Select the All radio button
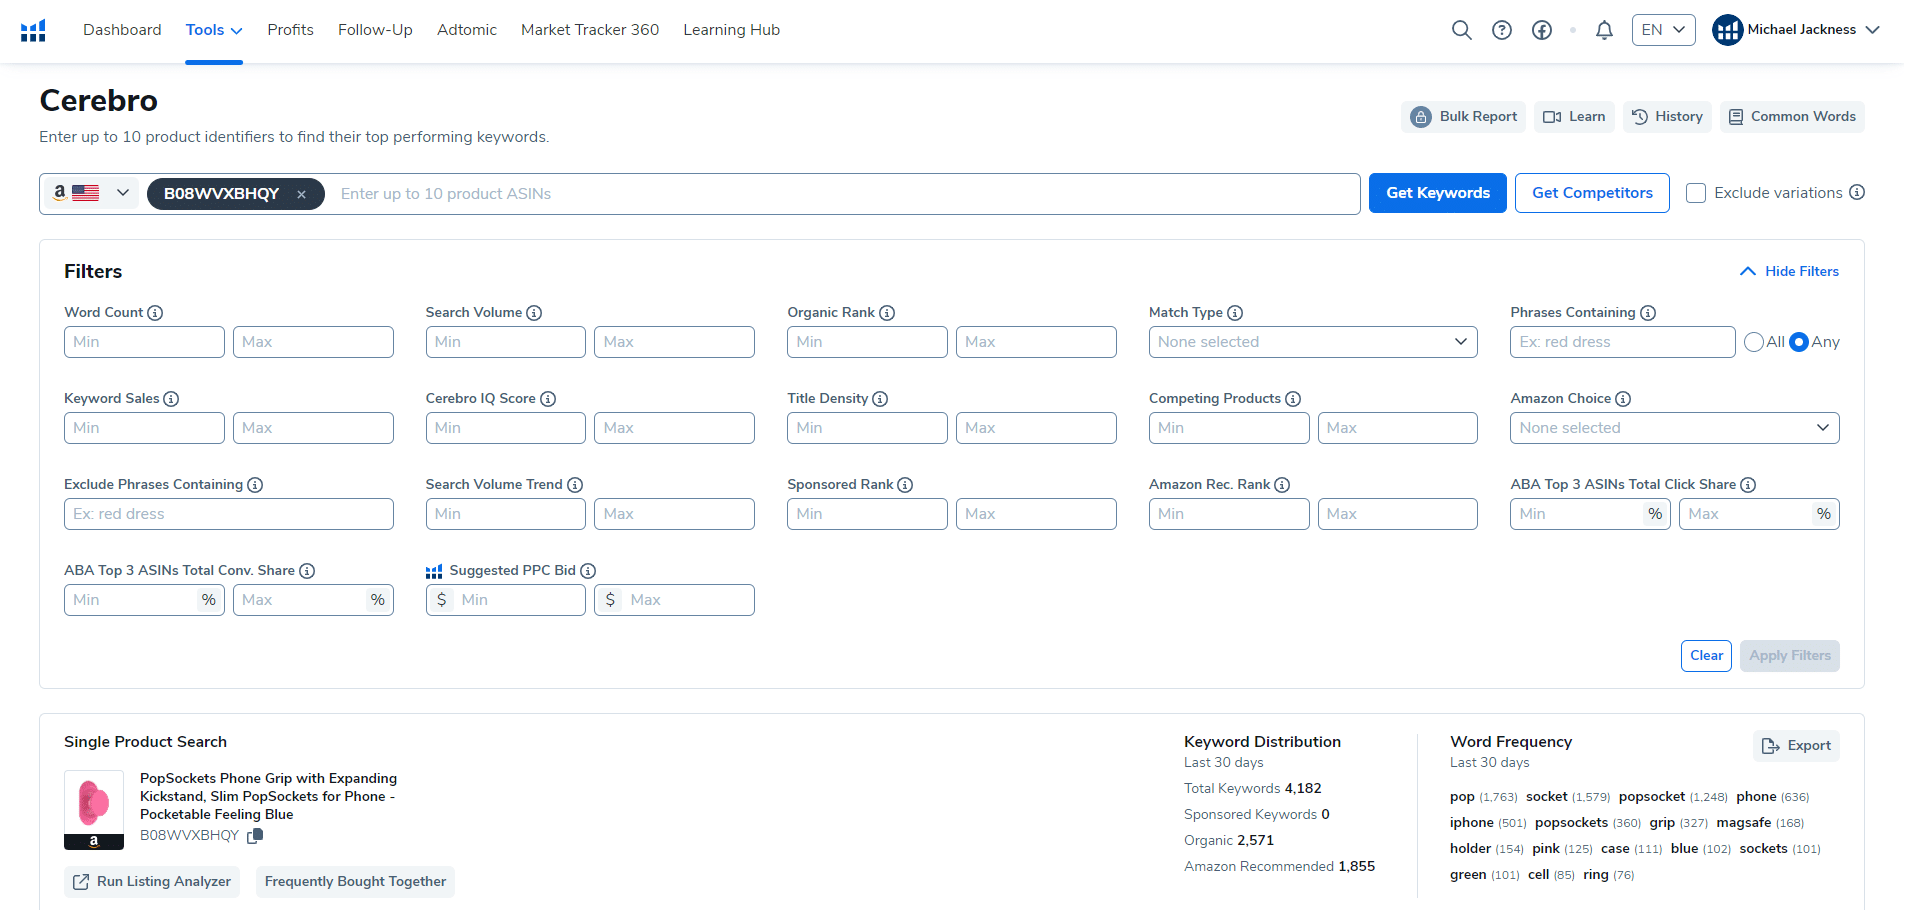The image size is (1907, 910). click(1754, 342)
